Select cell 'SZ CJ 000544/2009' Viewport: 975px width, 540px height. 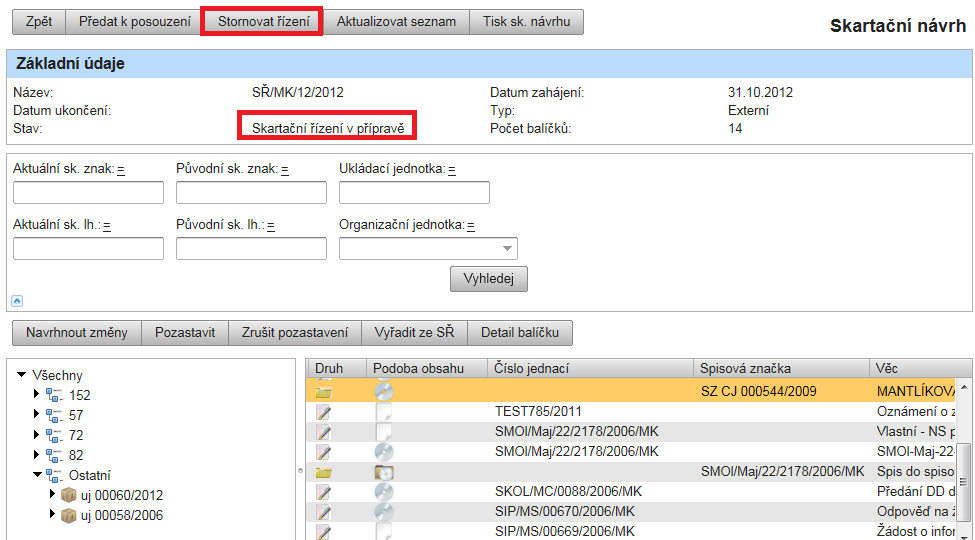tap(759, 392)
